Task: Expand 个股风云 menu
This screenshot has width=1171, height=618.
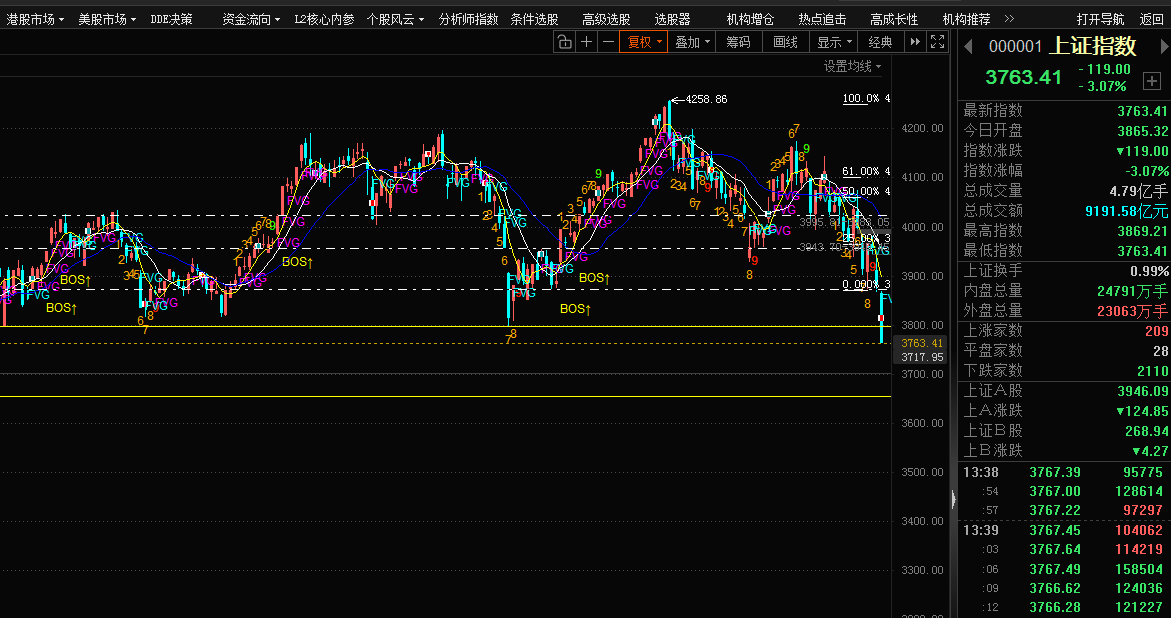Action: pyautogui.click(x=395, y=19)
